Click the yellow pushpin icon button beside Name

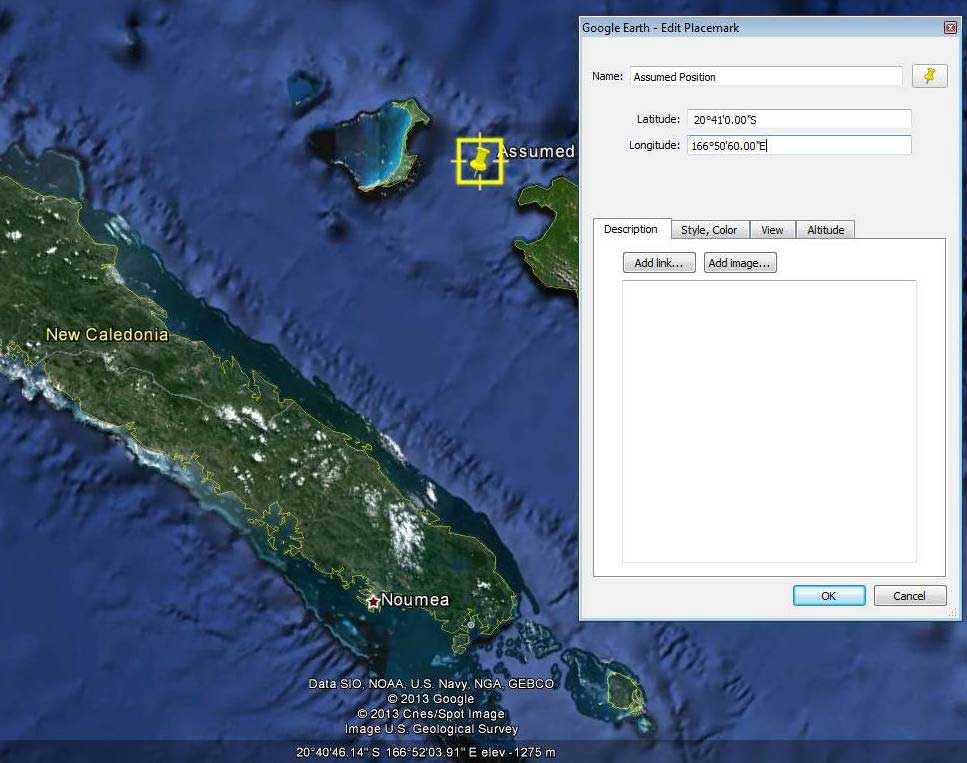(x=929, y=76)
